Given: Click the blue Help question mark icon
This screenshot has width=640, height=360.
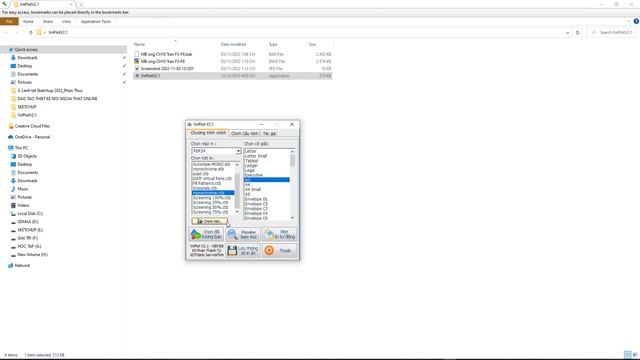Looking at the screenshot, I should (x=636, y=21).
